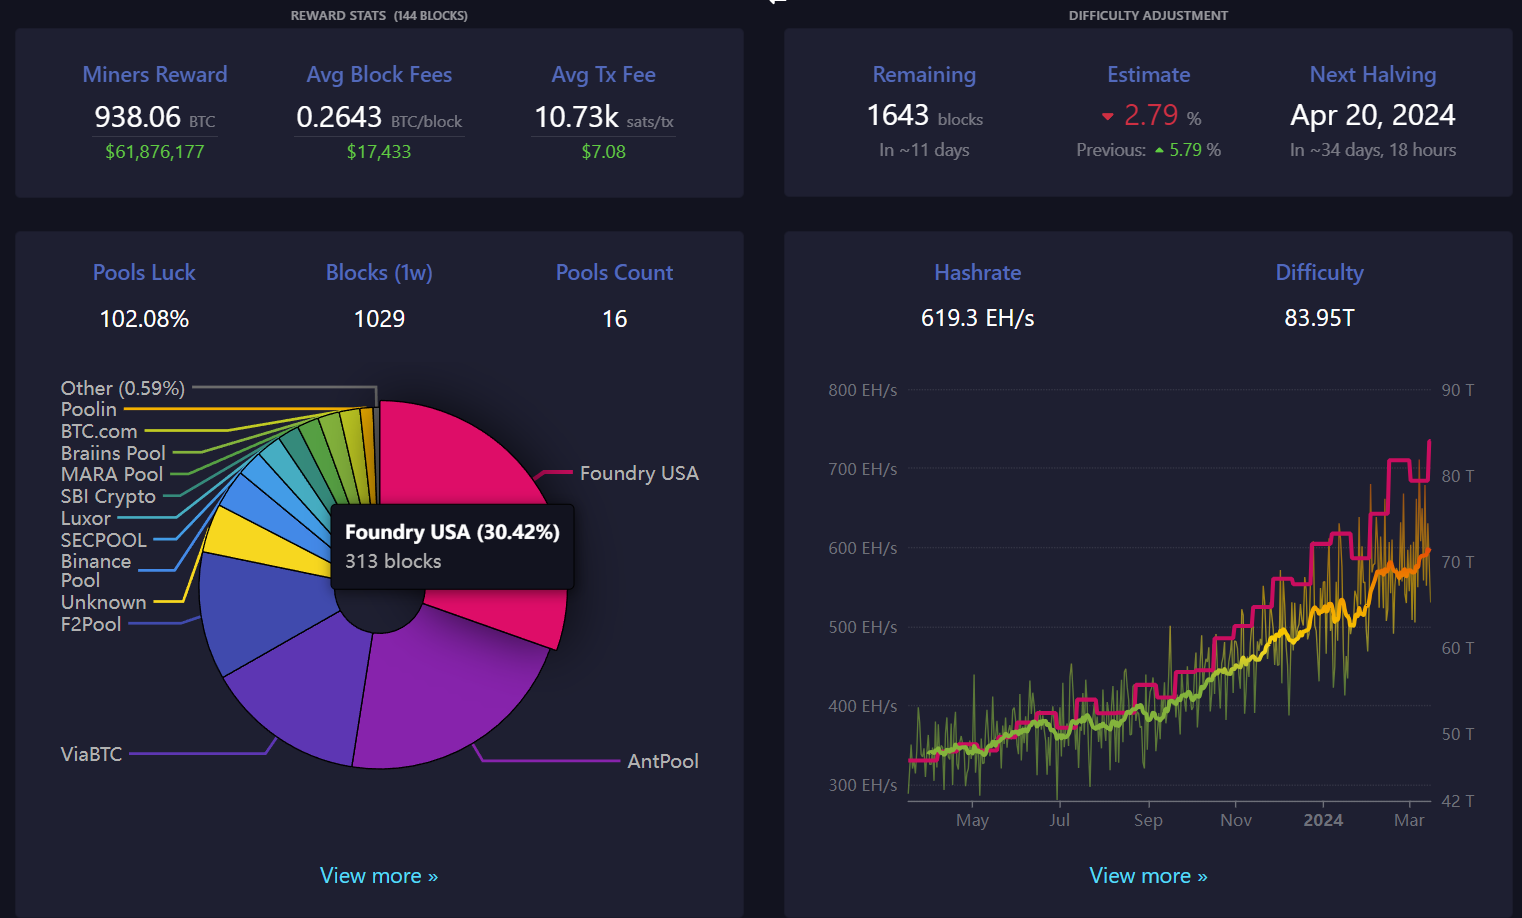Click the 1643 blocks remaining value

925,116
